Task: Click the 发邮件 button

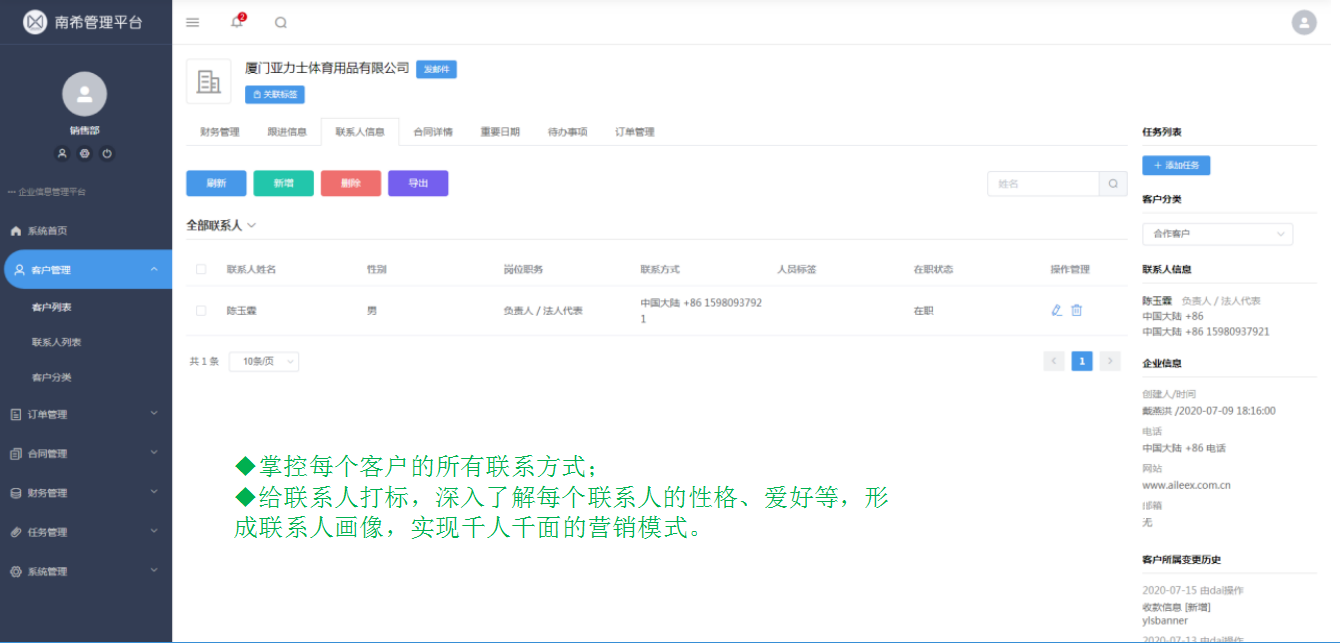Action: click(435, 69)
